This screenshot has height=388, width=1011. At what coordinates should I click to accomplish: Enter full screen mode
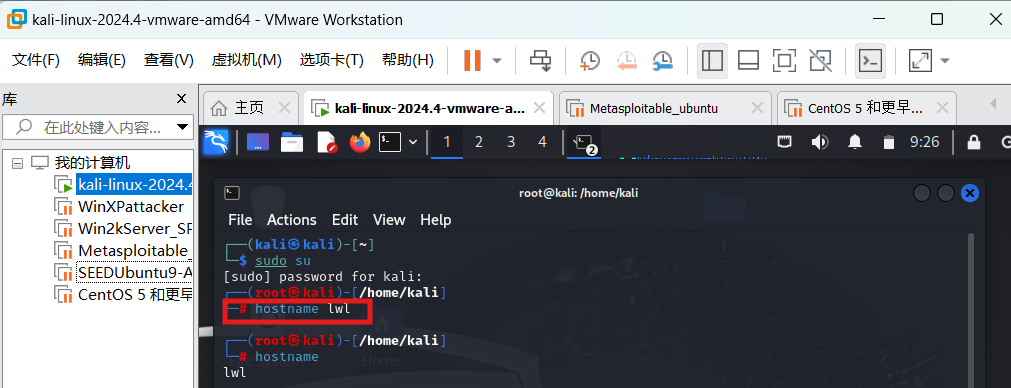pyautogui.click(x=784, y=61)
